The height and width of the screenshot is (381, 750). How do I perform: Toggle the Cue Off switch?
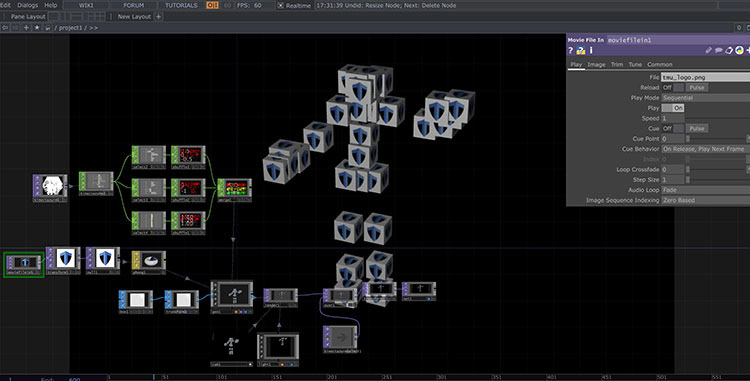click(x=673, y=128)
